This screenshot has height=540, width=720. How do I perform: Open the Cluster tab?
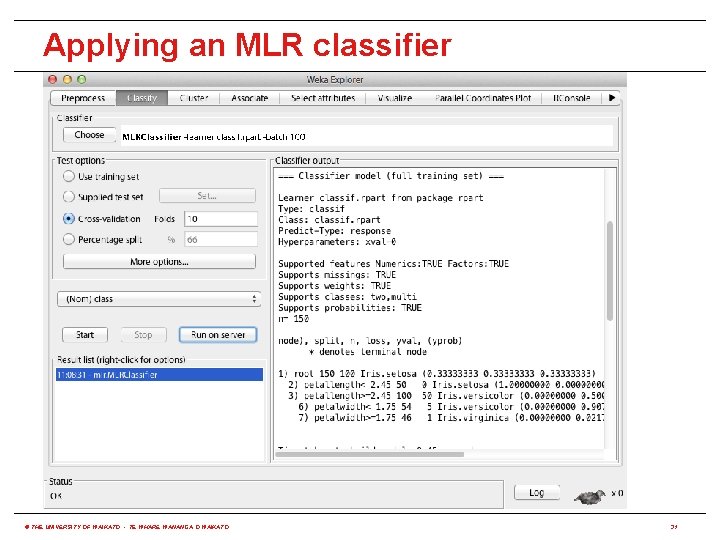(194, 98)
